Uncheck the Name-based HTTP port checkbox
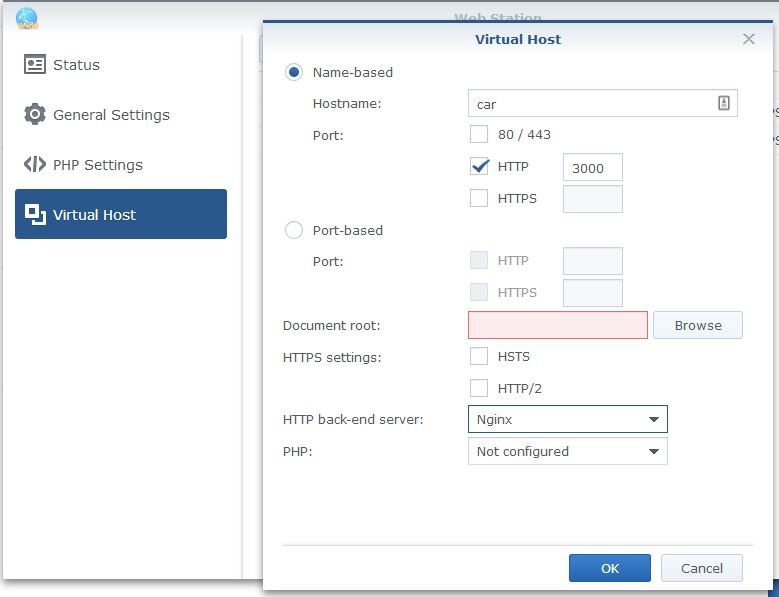Screen dimensions: 779x597 pyautogui.click(x=479, y=166)
